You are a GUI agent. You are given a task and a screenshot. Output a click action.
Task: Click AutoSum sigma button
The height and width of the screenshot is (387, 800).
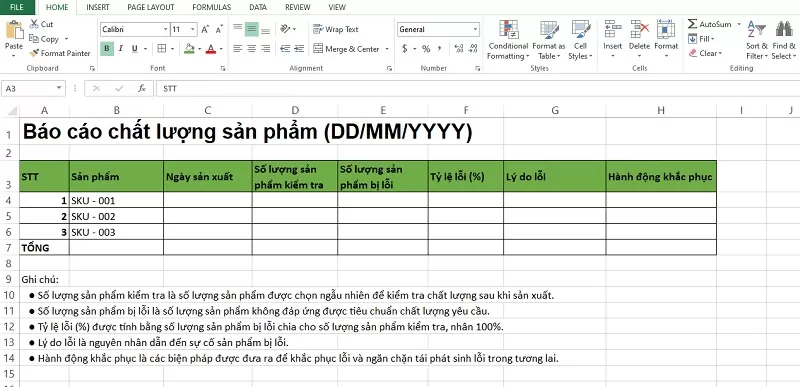[710, 24]
